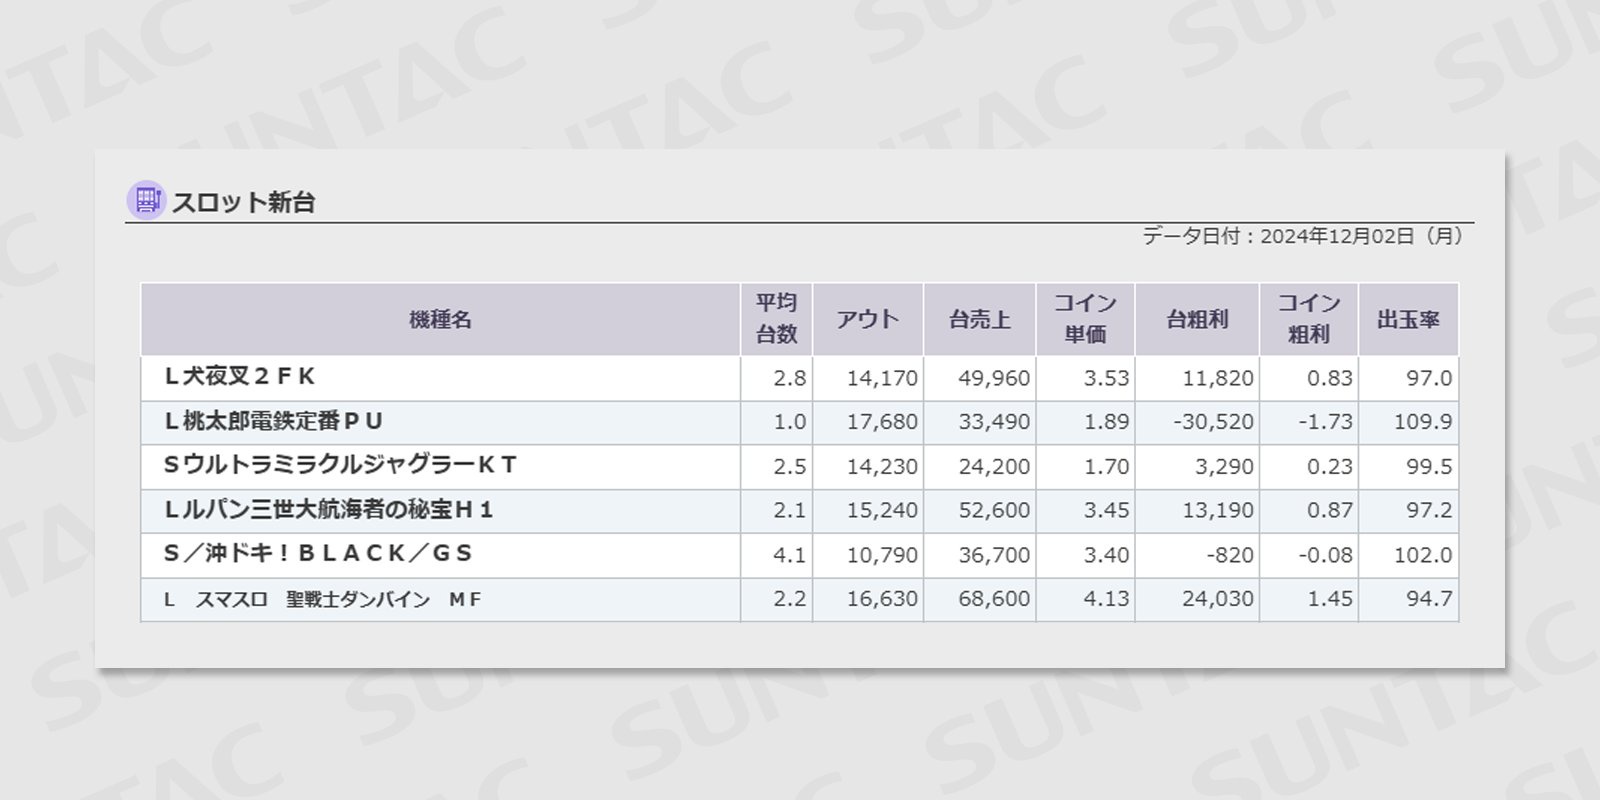Select the Ｌ桃太郎電鉄定番ＰＵ row
This screenshot has width=1600, height=800.
(800, 422)
